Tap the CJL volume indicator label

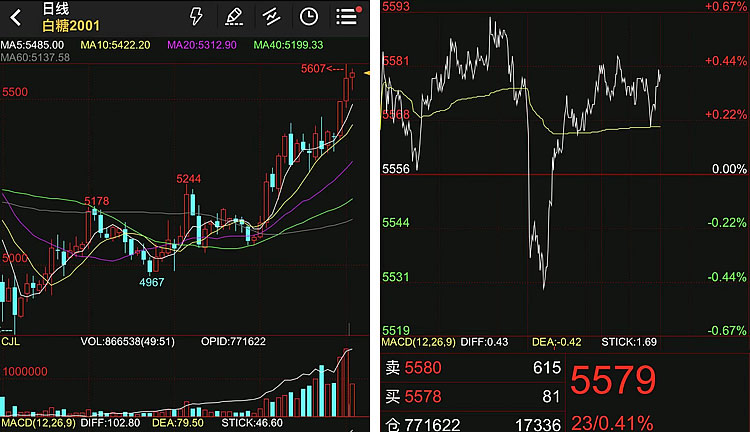pos(11,342)
